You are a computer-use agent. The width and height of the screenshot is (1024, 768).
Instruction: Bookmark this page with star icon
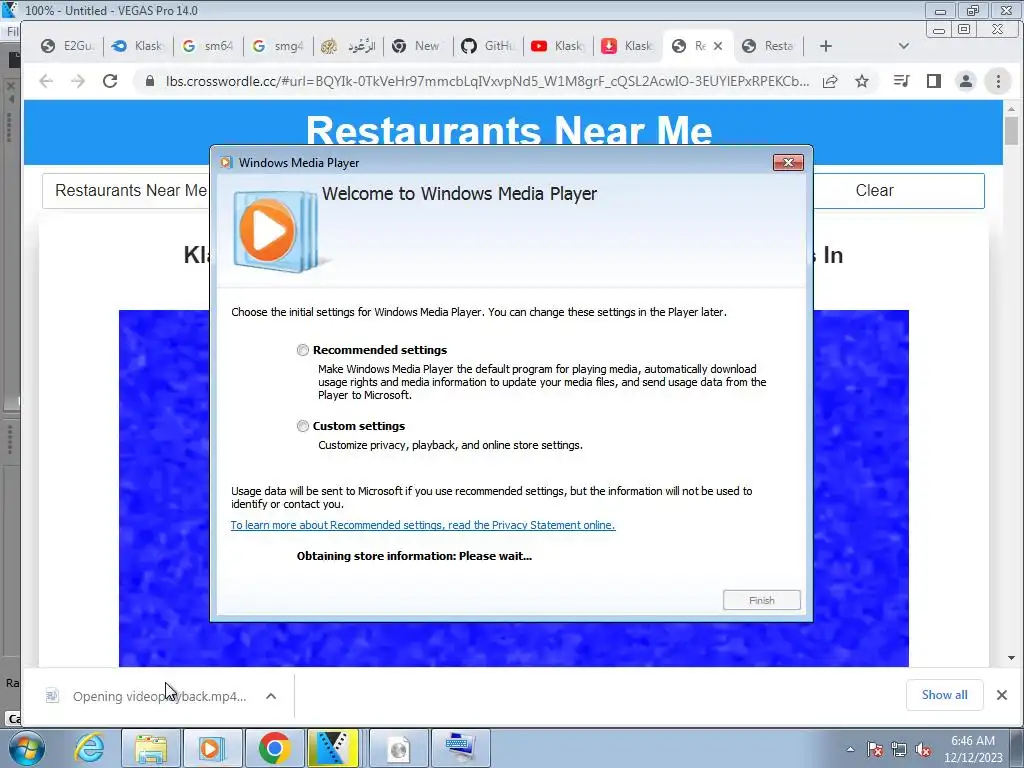click(x=862, y=81)
